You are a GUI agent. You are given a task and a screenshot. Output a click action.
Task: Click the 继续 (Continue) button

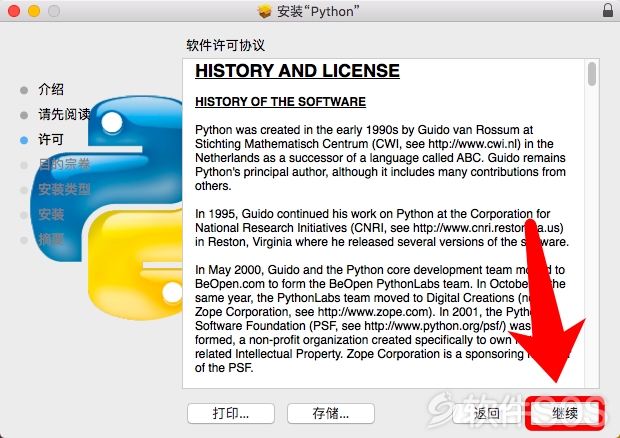point(565,413)
